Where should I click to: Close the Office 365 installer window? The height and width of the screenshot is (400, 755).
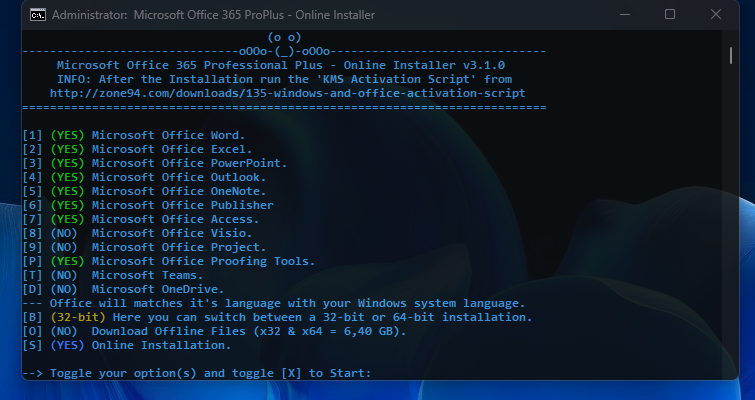pyautogui.click(x=716, y=15)
